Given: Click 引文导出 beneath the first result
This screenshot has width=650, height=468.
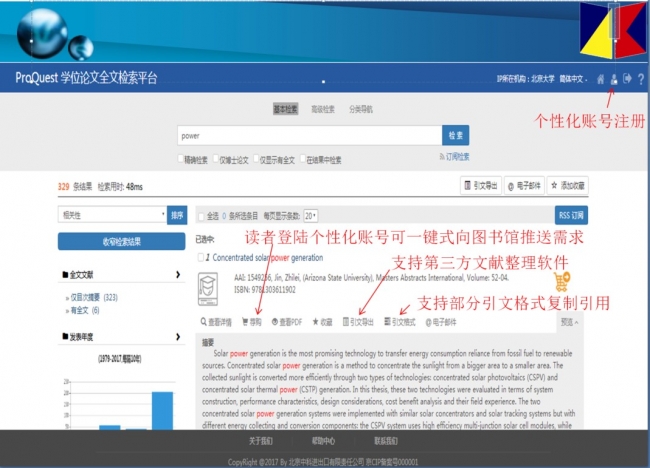Looking at the screenshot, I should [x=358, y=322].
